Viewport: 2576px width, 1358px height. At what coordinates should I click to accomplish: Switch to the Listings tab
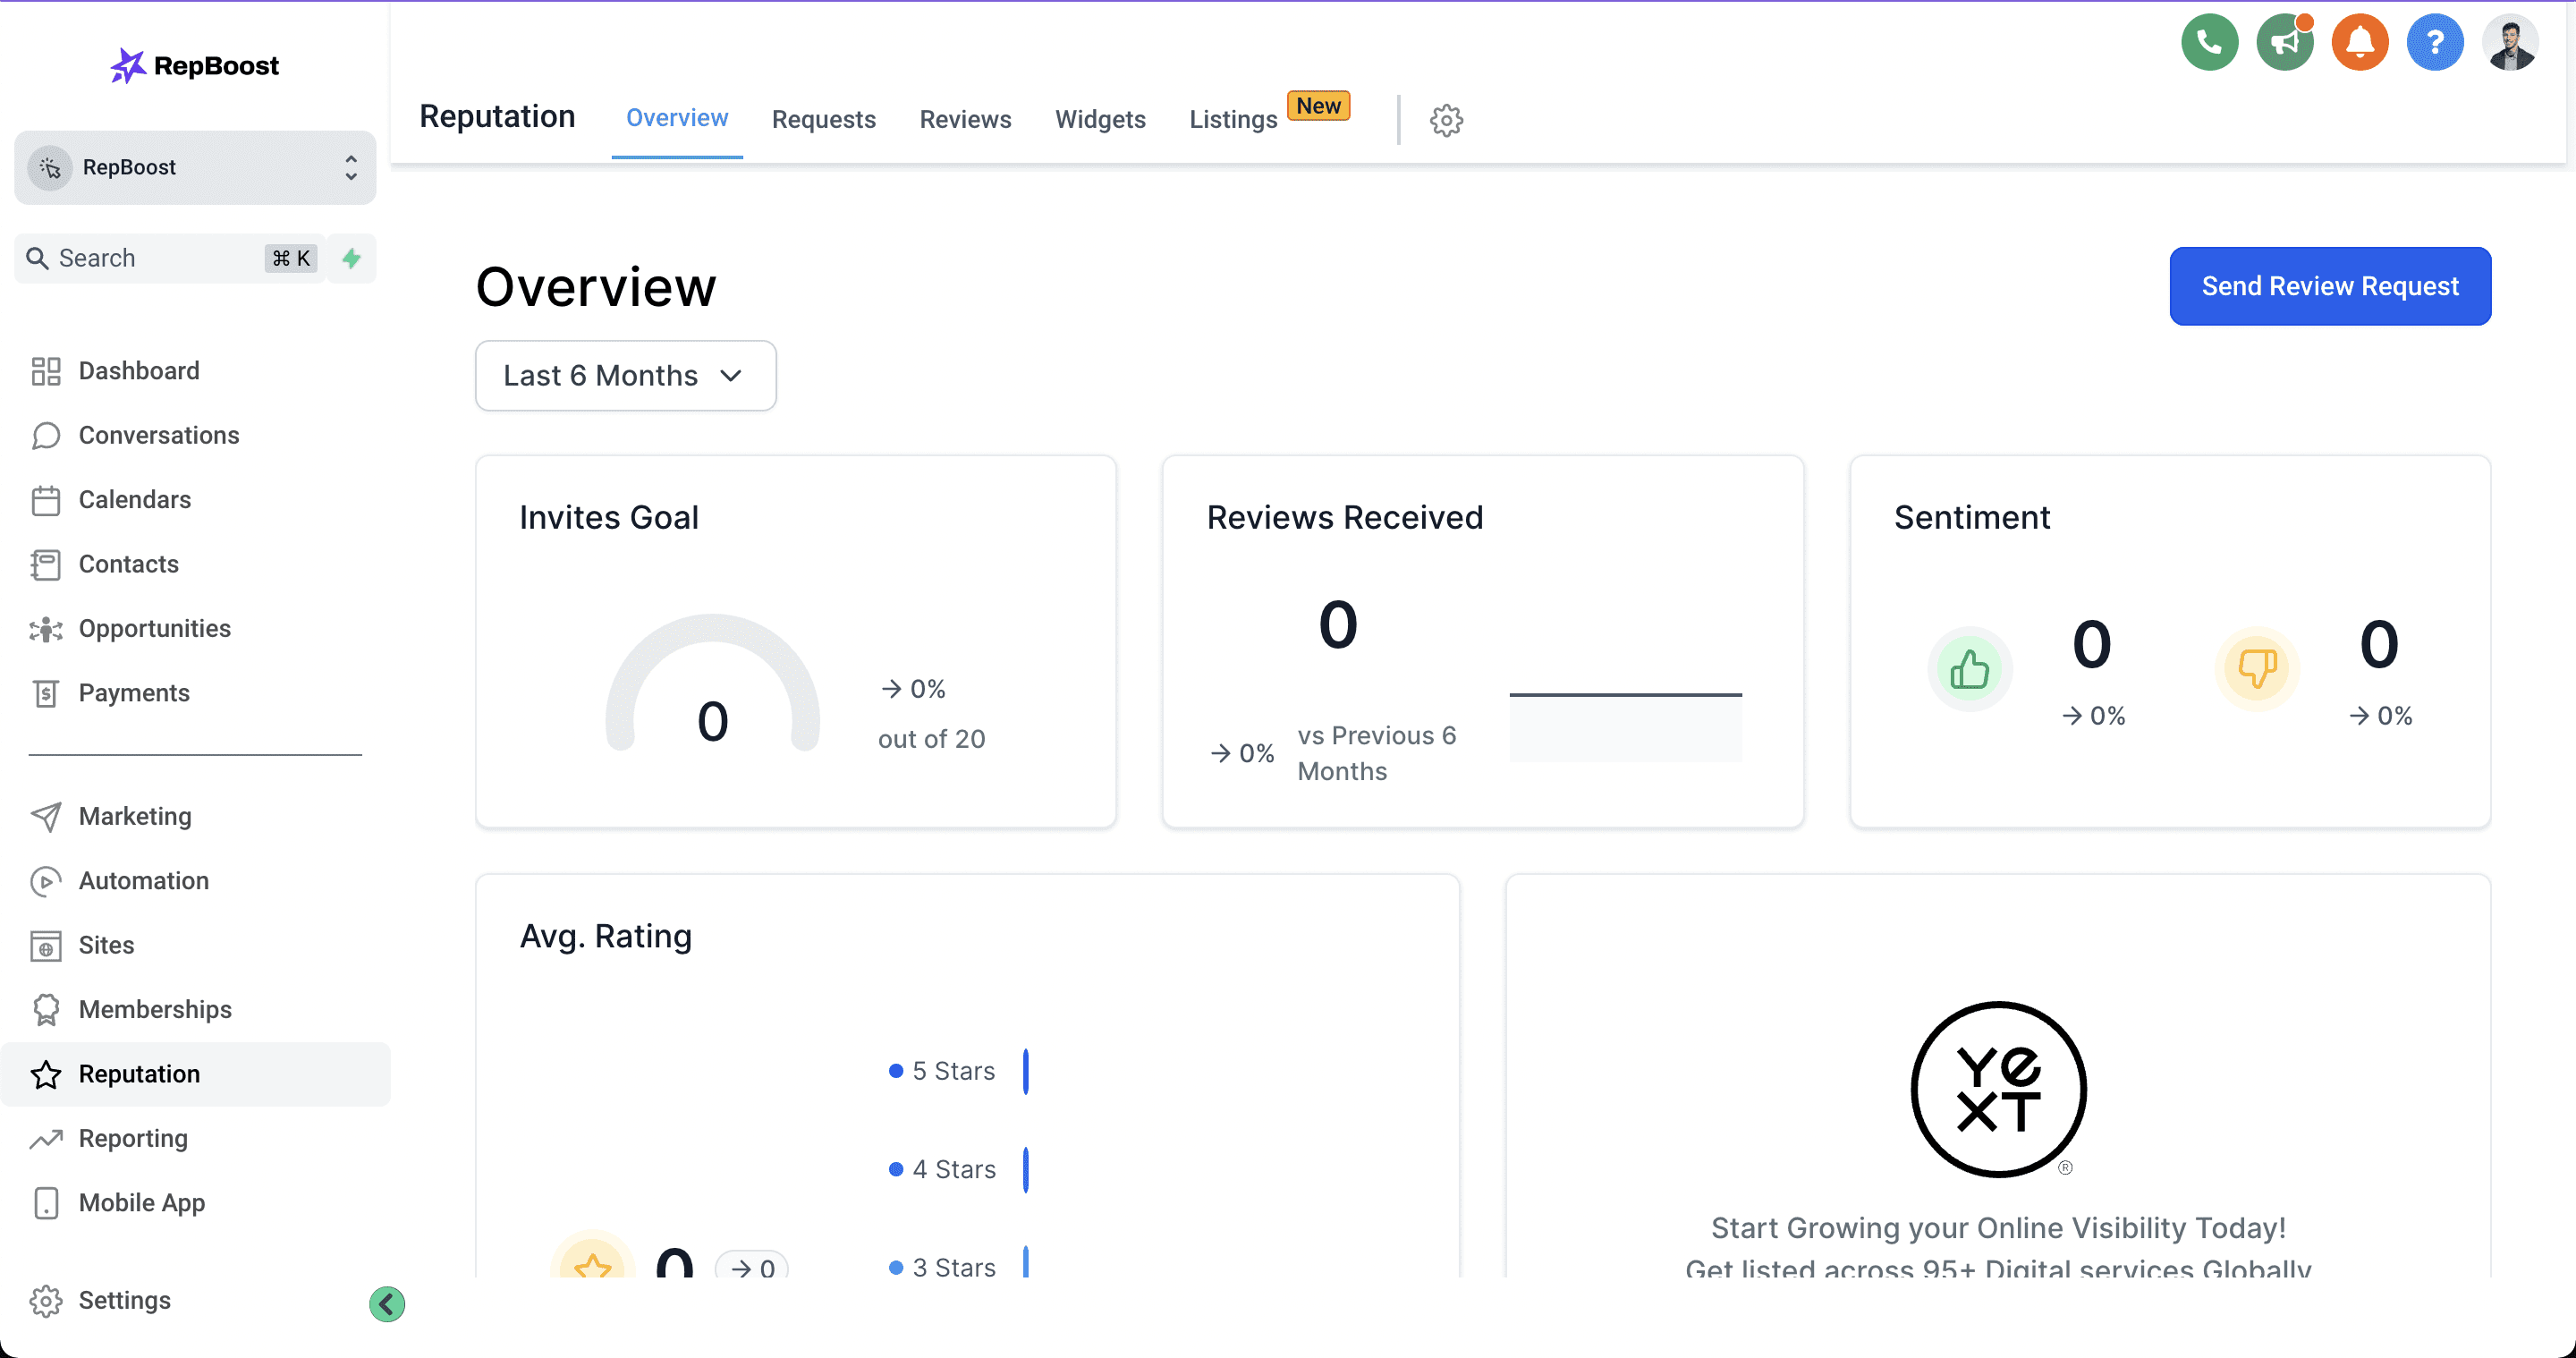coord(1233,119)
